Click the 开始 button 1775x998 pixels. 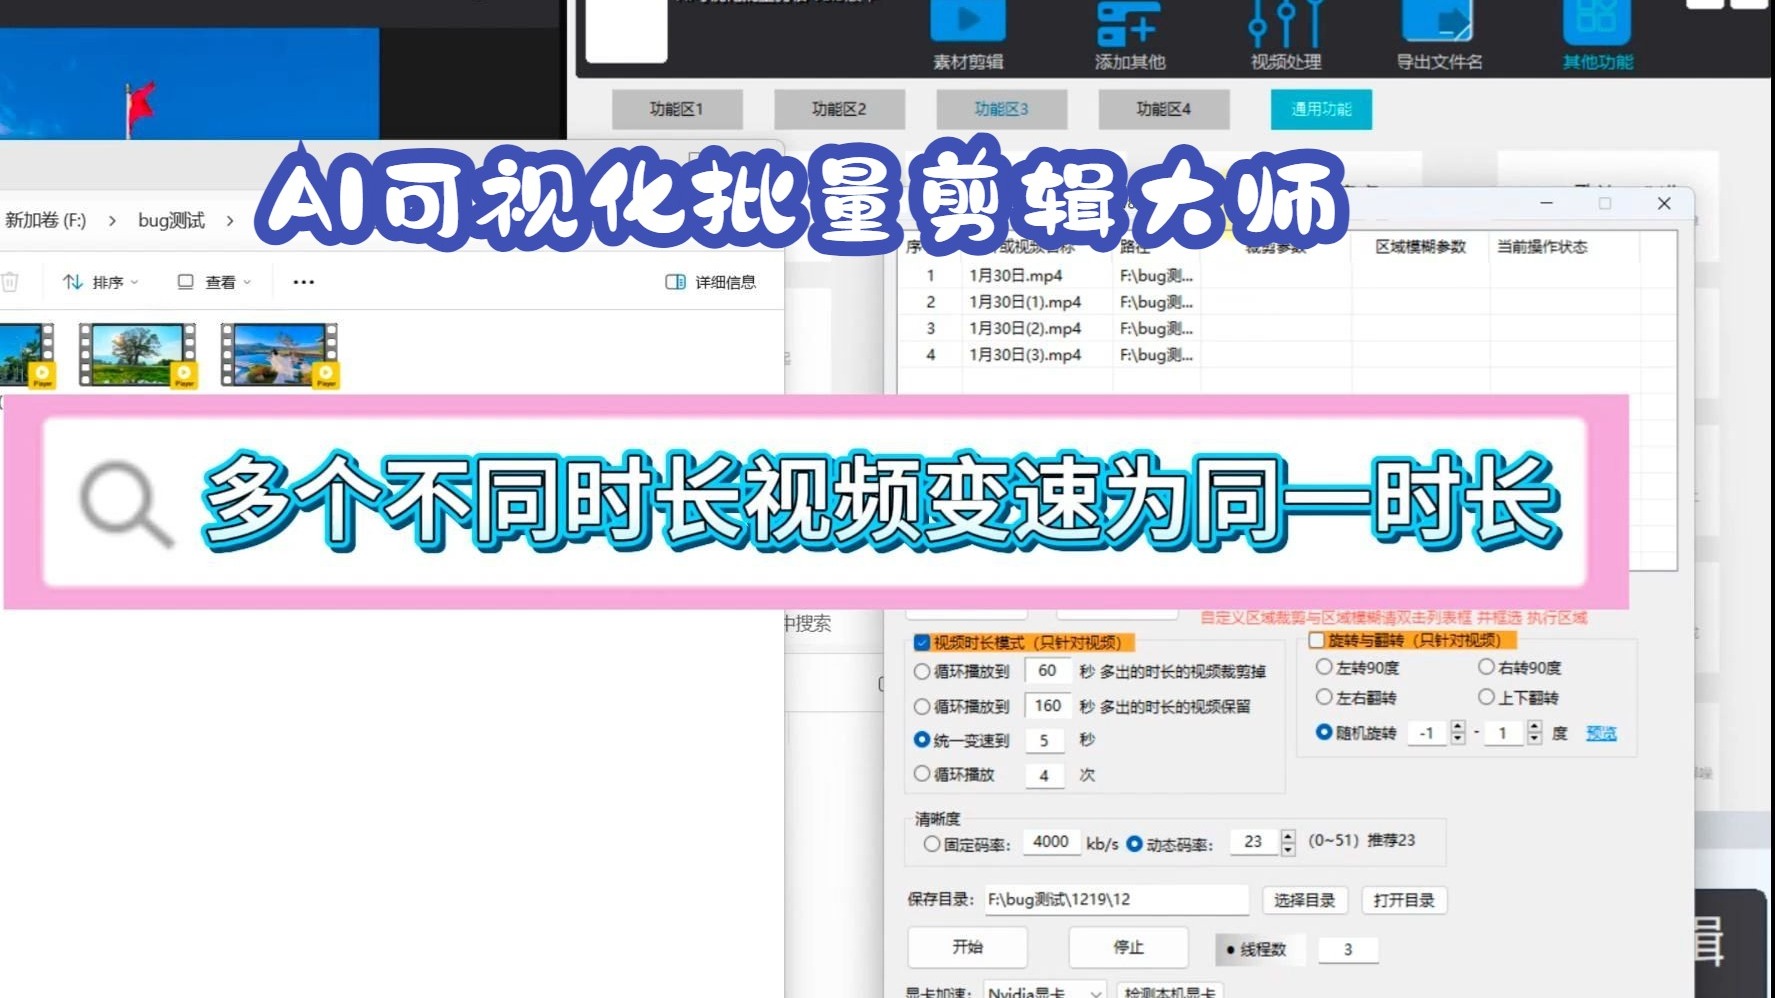tap(967, 947)
